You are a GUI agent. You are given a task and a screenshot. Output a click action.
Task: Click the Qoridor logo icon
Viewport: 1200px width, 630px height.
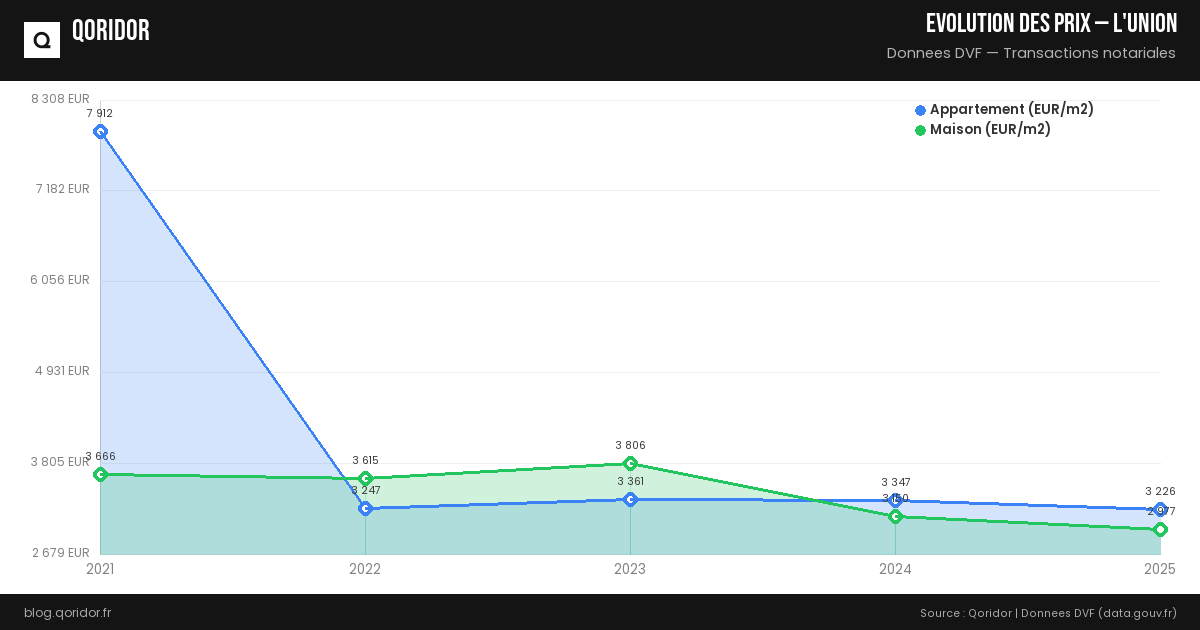(x=42, y=40)
